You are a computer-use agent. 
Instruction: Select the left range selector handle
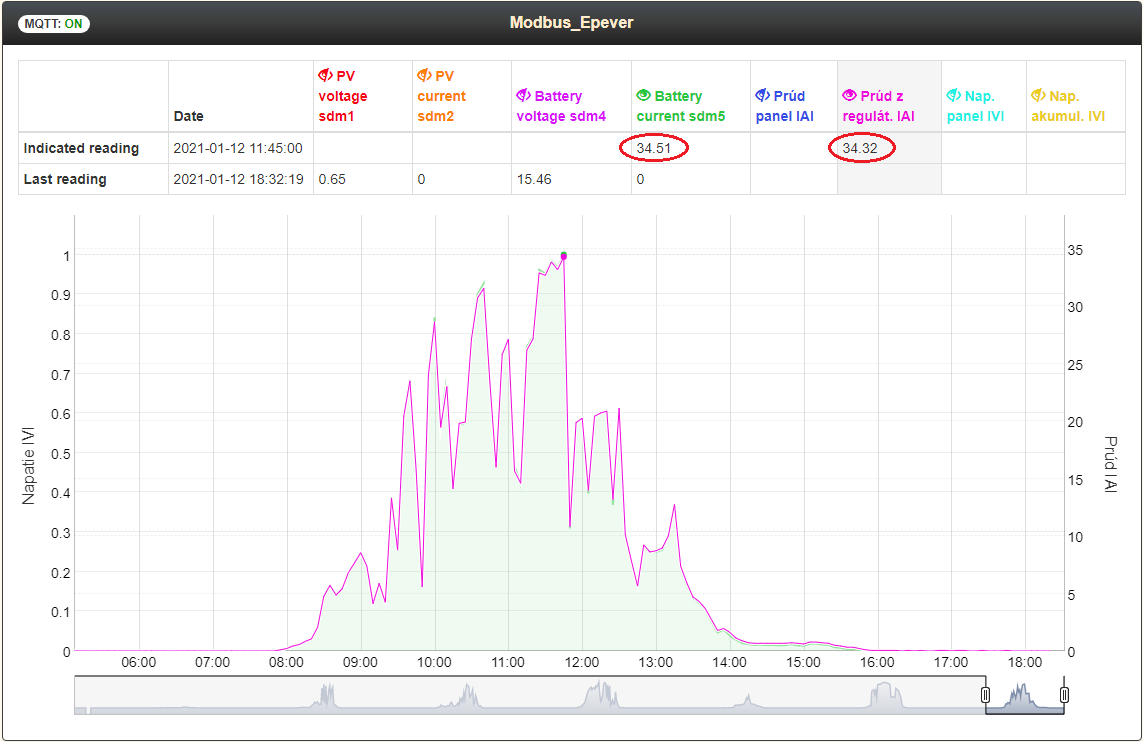[985, 694]
